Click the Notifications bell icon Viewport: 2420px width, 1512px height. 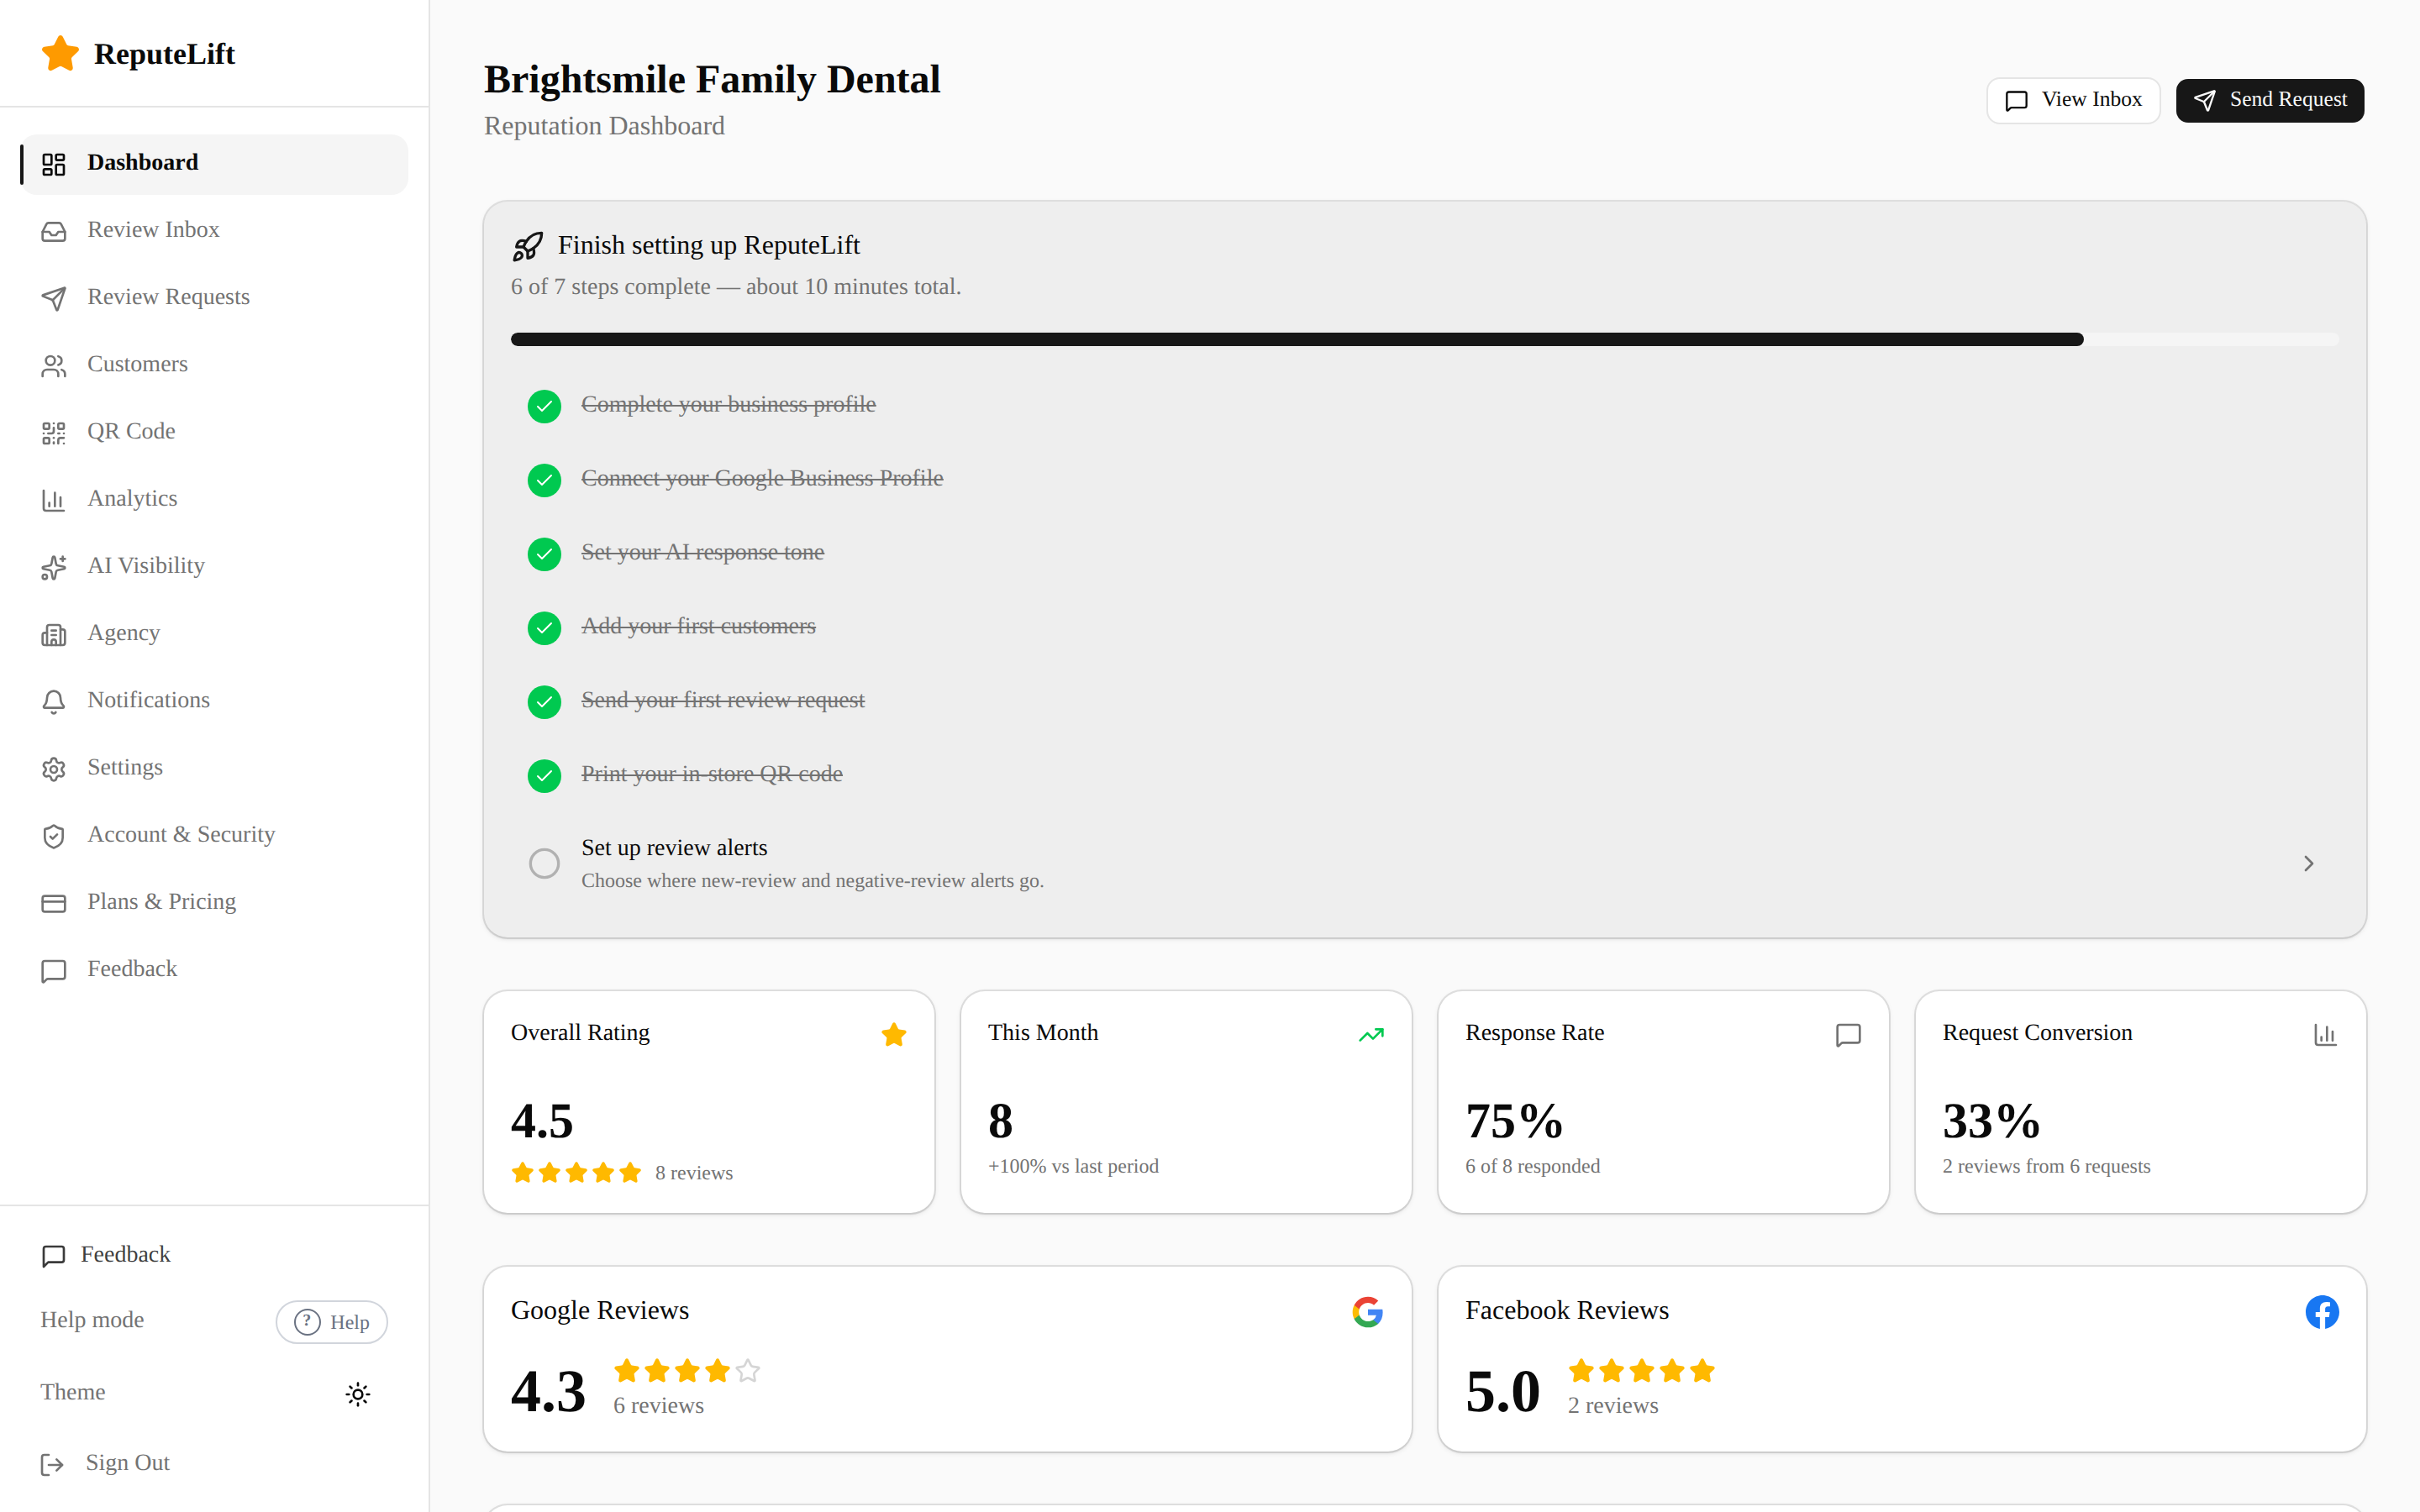tap(54, 701)
